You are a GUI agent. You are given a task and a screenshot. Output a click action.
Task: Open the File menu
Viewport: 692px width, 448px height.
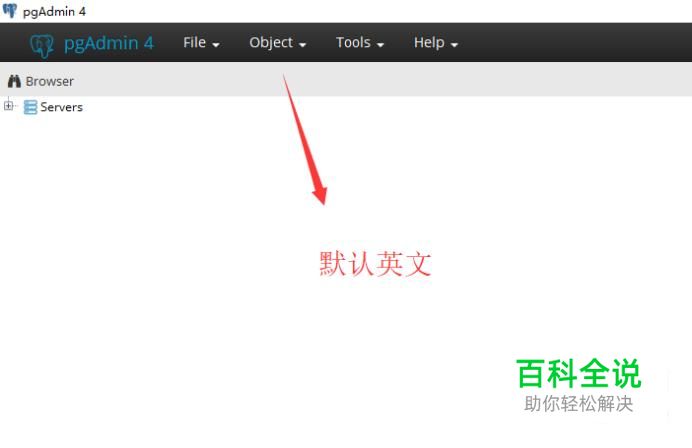(x=201, y=43)
